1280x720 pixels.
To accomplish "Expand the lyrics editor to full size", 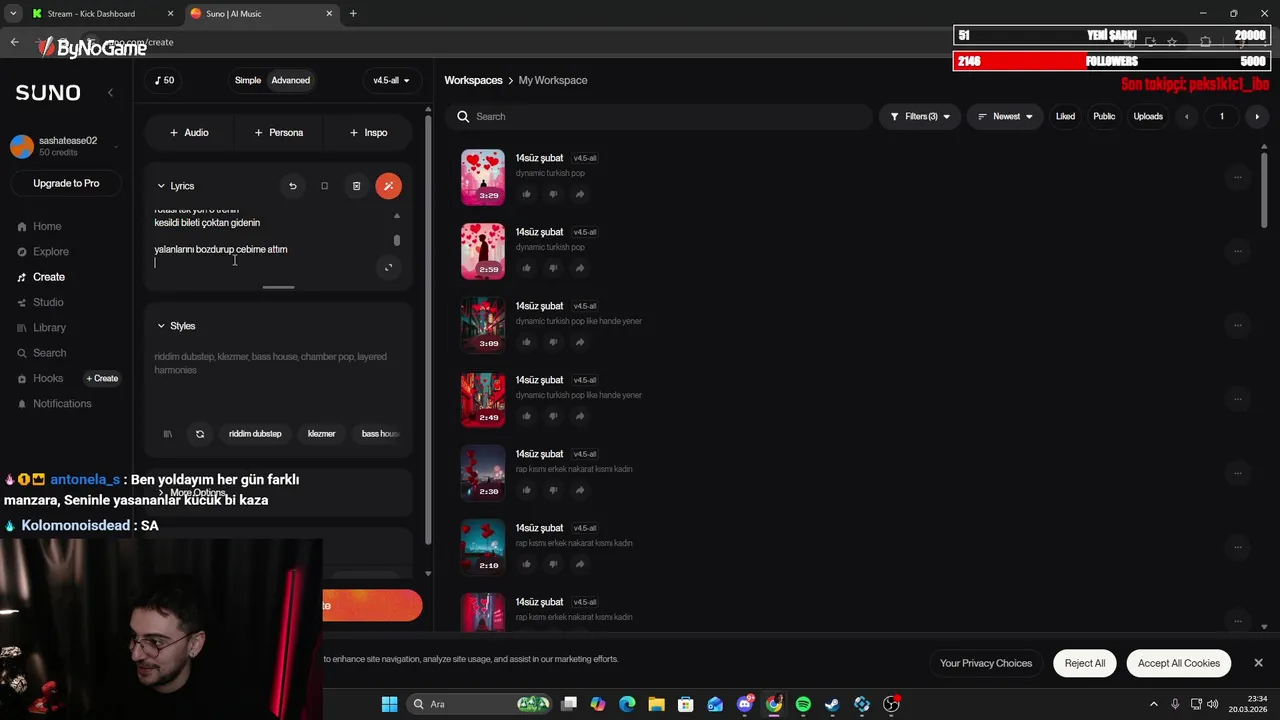I will tap(388, 267).
